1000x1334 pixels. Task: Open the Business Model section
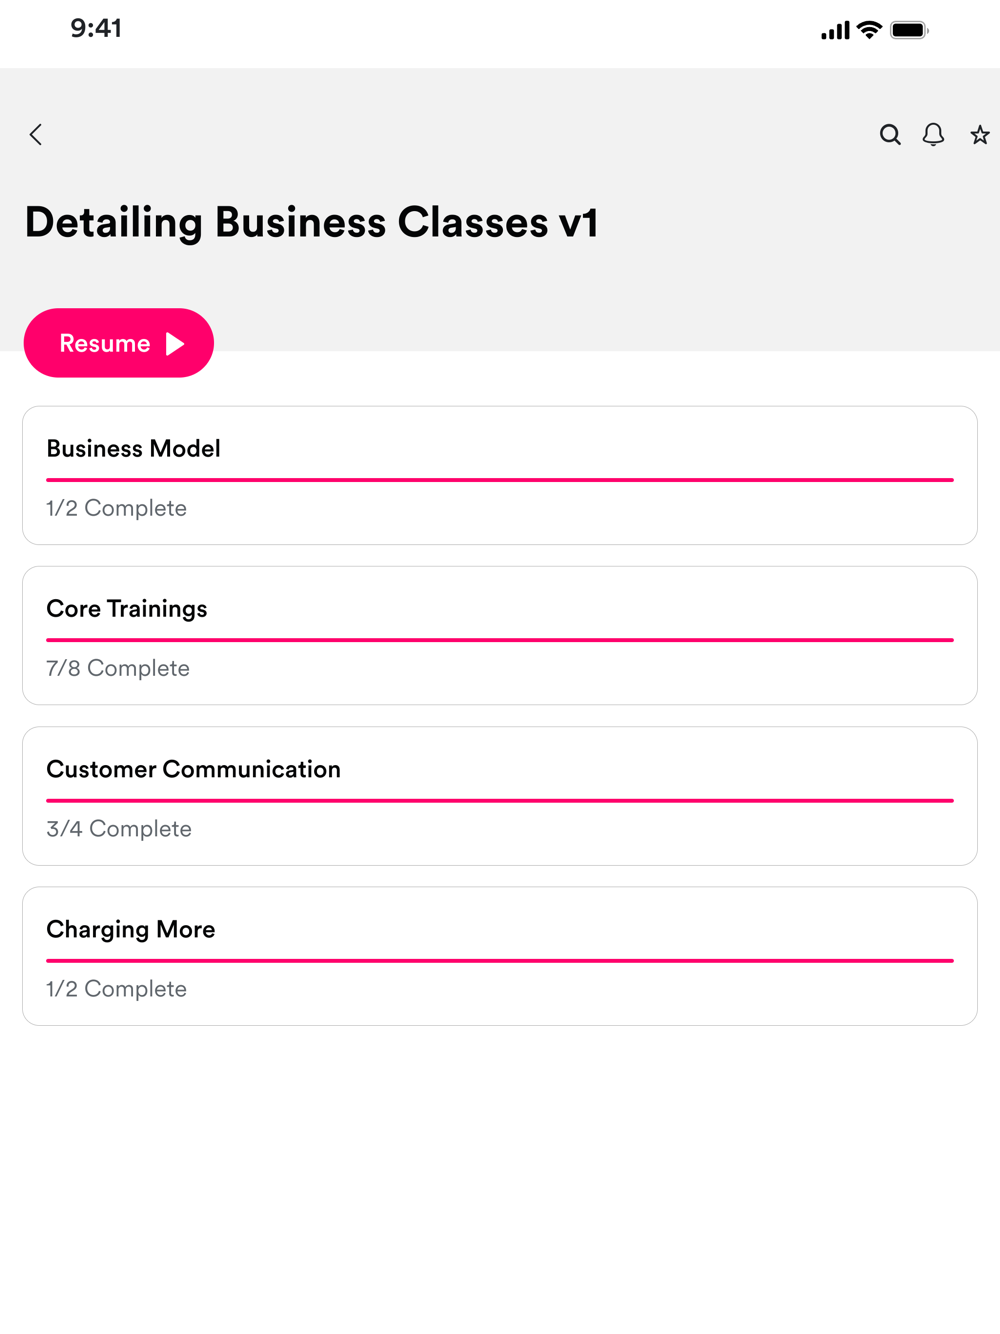point(134,449)
